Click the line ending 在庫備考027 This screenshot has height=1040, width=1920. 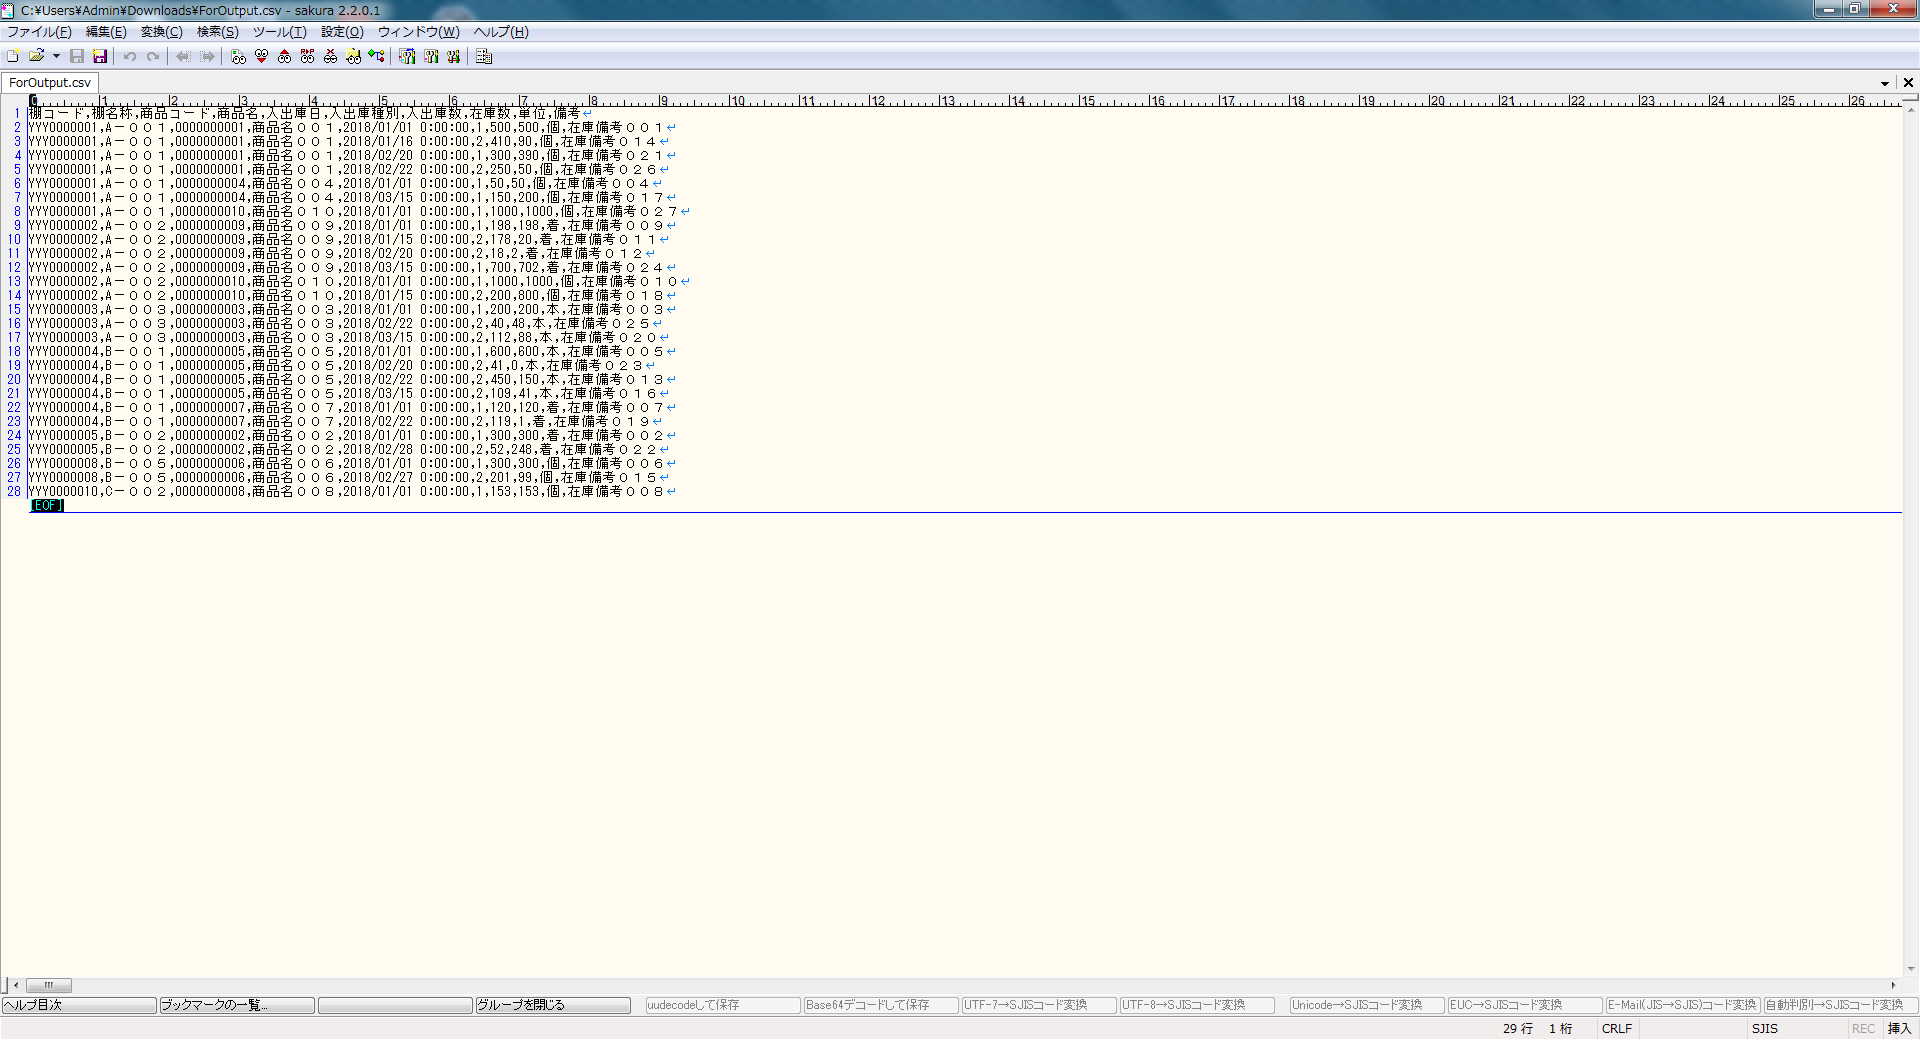click(x=359, y=211)
